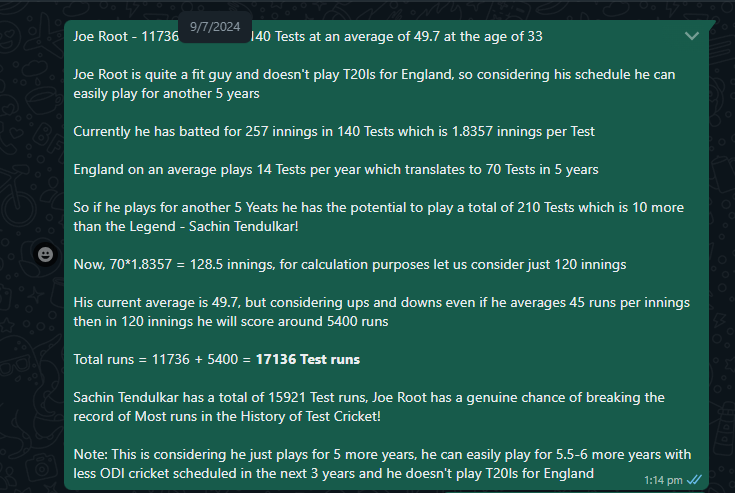Open the message options chevron menu

point(692,36)
